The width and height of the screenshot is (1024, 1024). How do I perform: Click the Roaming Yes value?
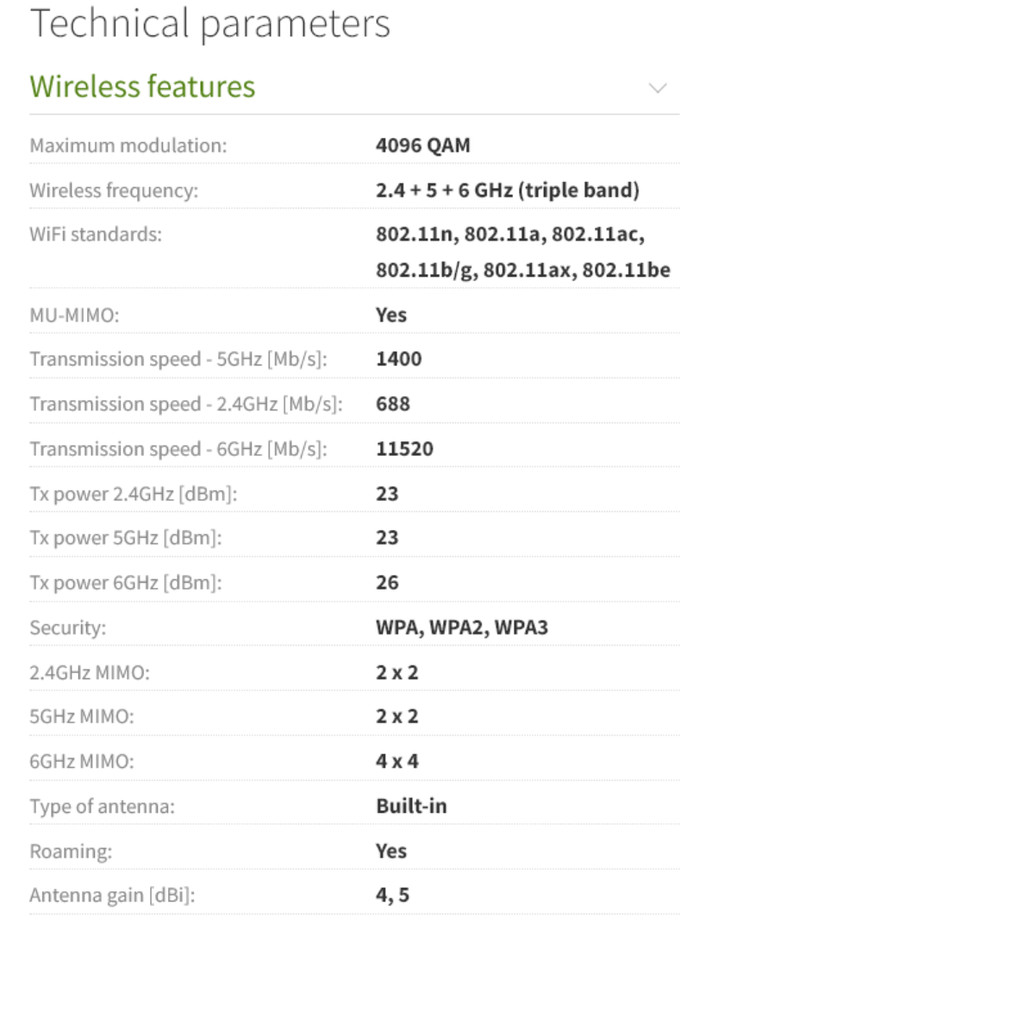[x=390, y=850]
